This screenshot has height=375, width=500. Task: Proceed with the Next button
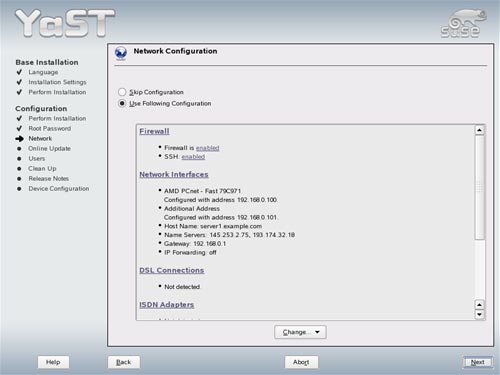[477, 362]
